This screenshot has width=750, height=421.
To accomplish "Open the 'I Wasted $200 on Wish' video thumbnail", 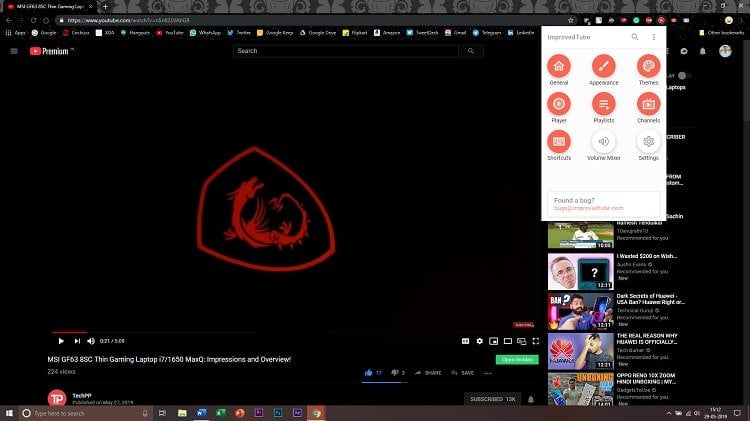I will pyautogui.click(x=580, y=271).
